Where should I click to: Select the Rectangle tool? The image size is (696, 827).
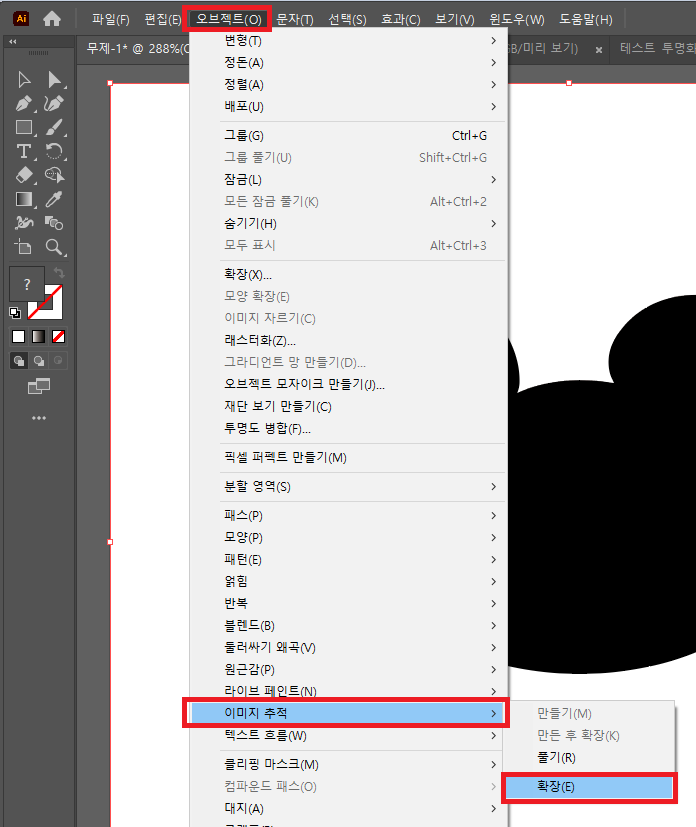[24, 127]
